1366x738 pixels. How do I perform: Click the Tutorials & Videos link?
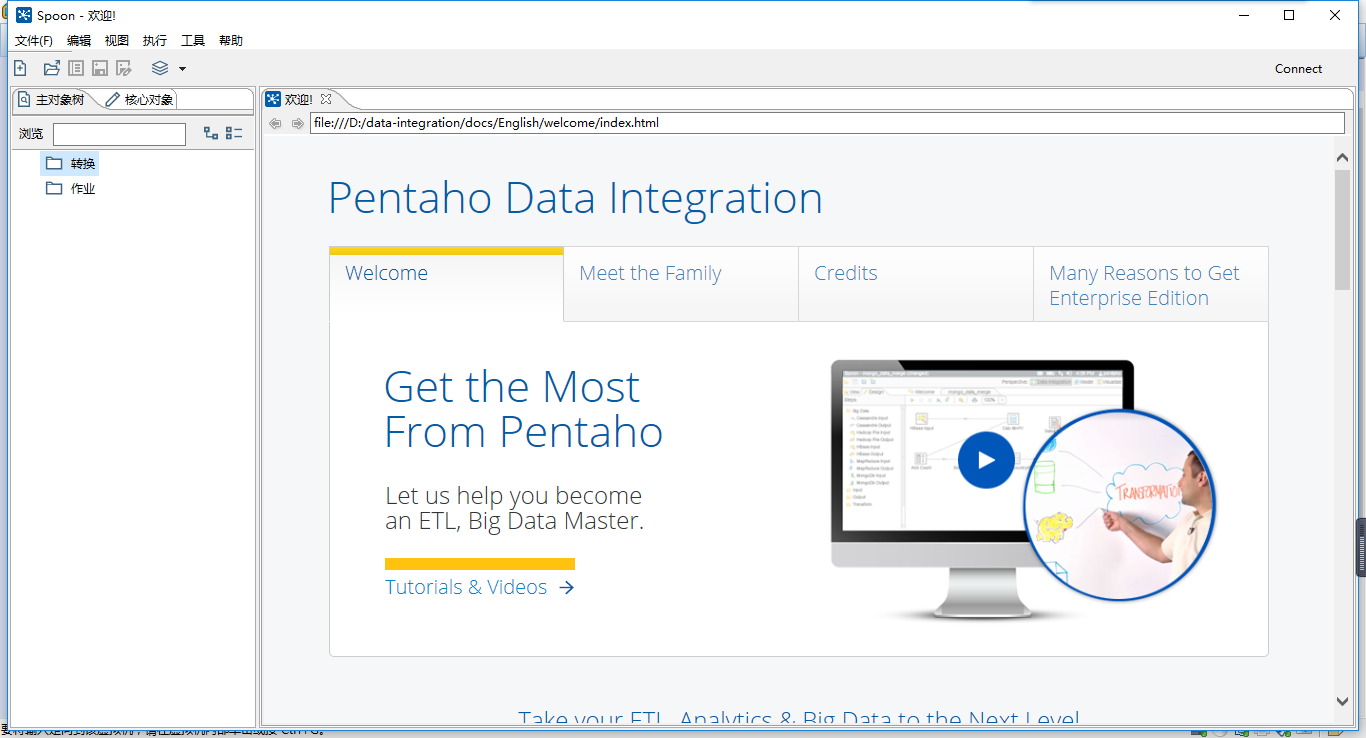[x=466, y=587]
